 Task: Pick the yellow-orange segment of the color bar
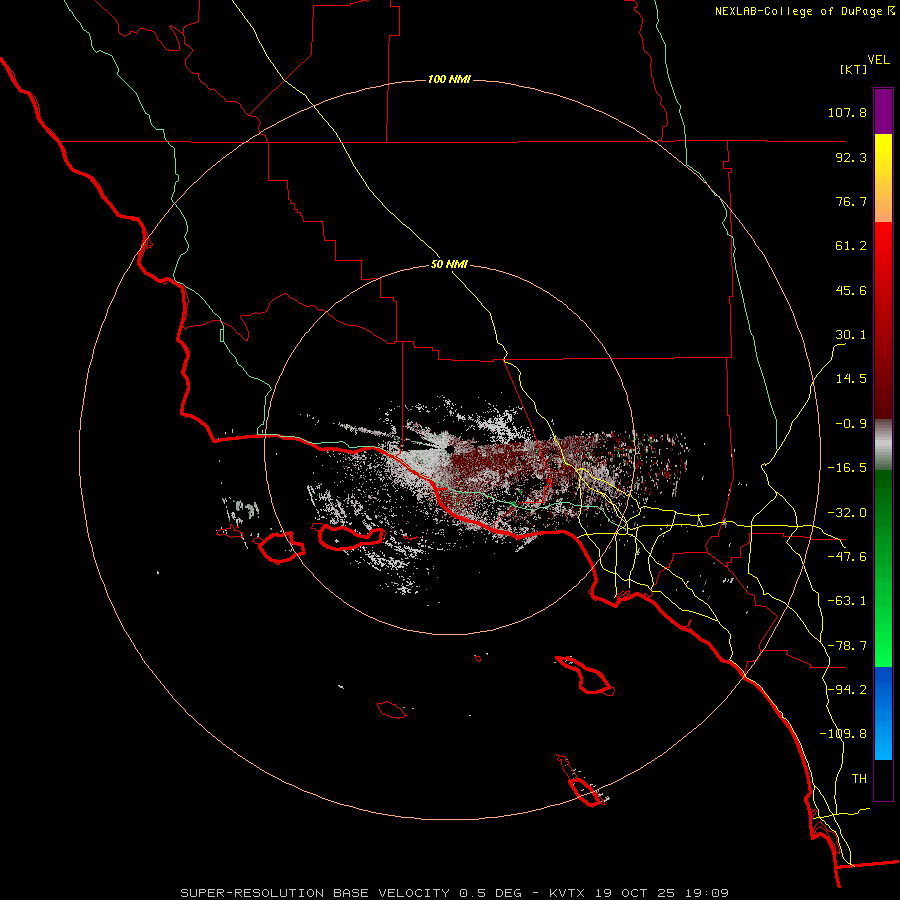883,178
